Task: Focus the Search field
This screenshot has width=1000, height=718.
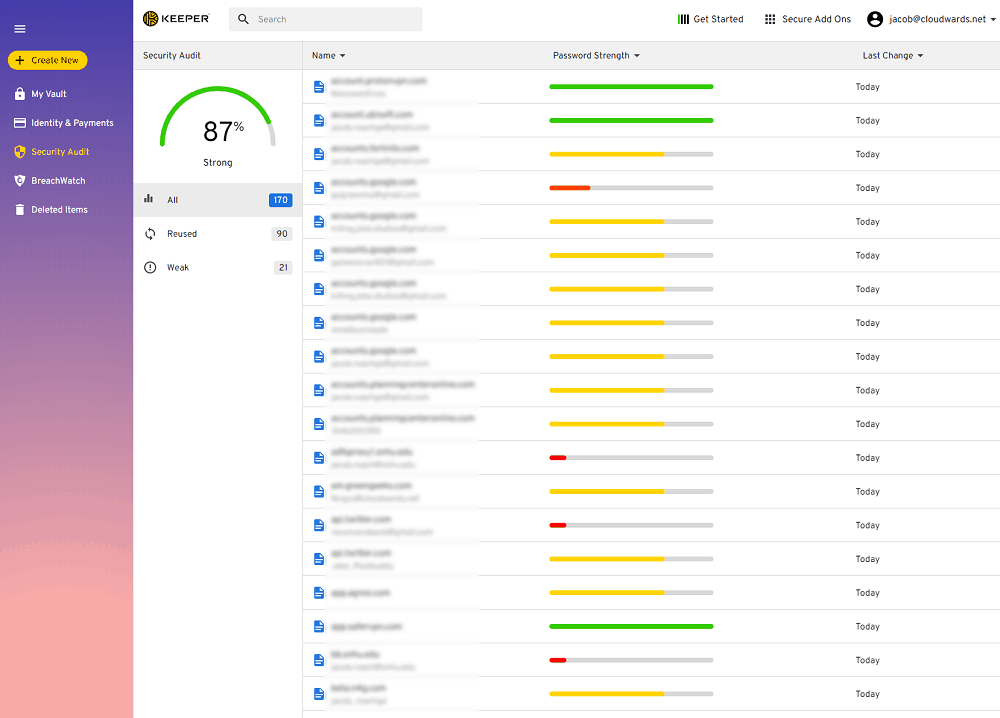Action: pyautogui.click(x=325, y=19)
